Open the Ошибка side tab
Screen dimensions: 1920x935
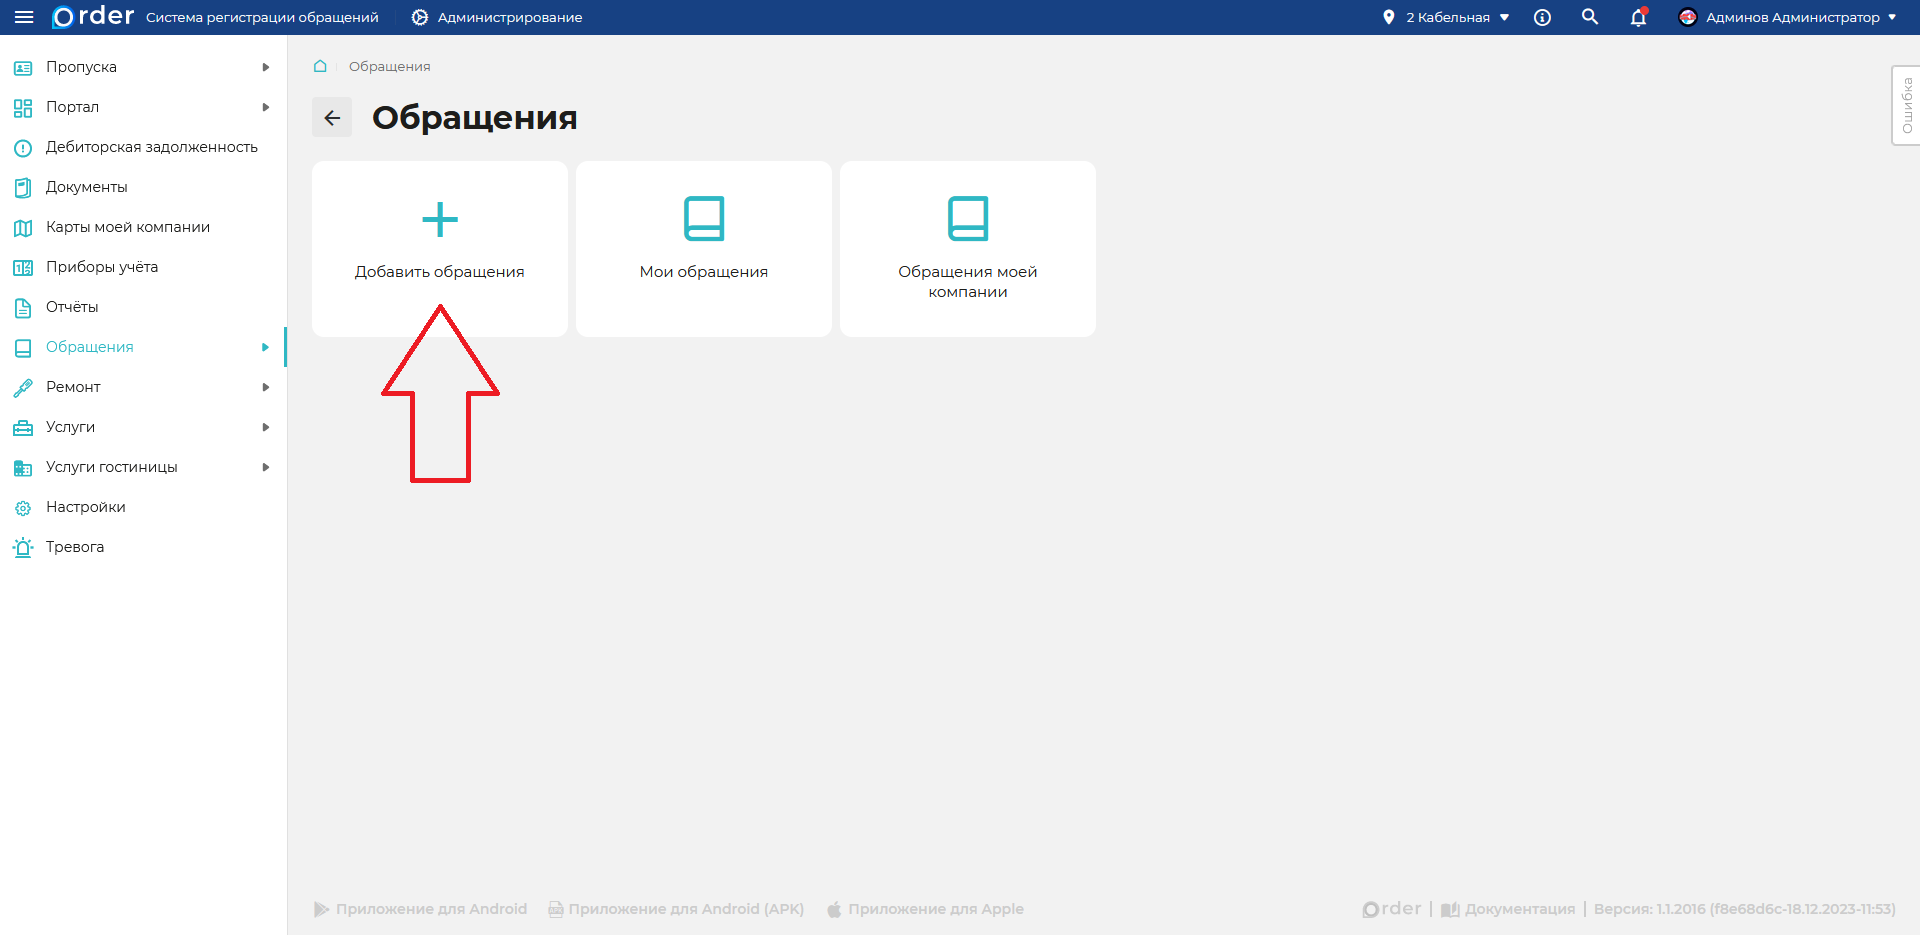point(1906,105)
